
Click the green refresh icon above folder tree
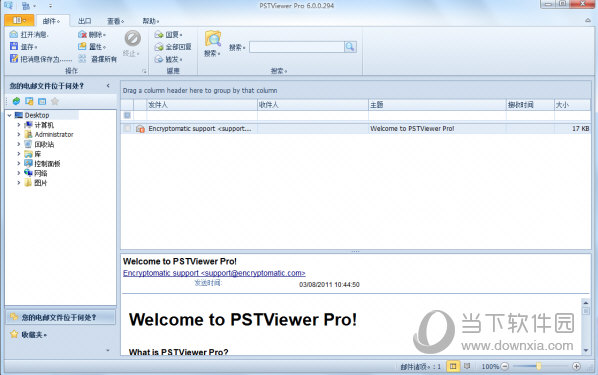click(x=16, y=101)
